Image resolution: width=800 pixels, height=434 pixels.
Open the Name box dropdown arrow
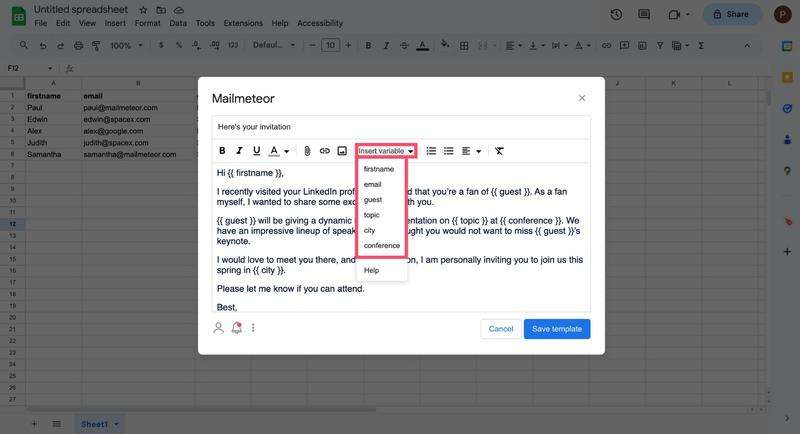coord(49,68)
